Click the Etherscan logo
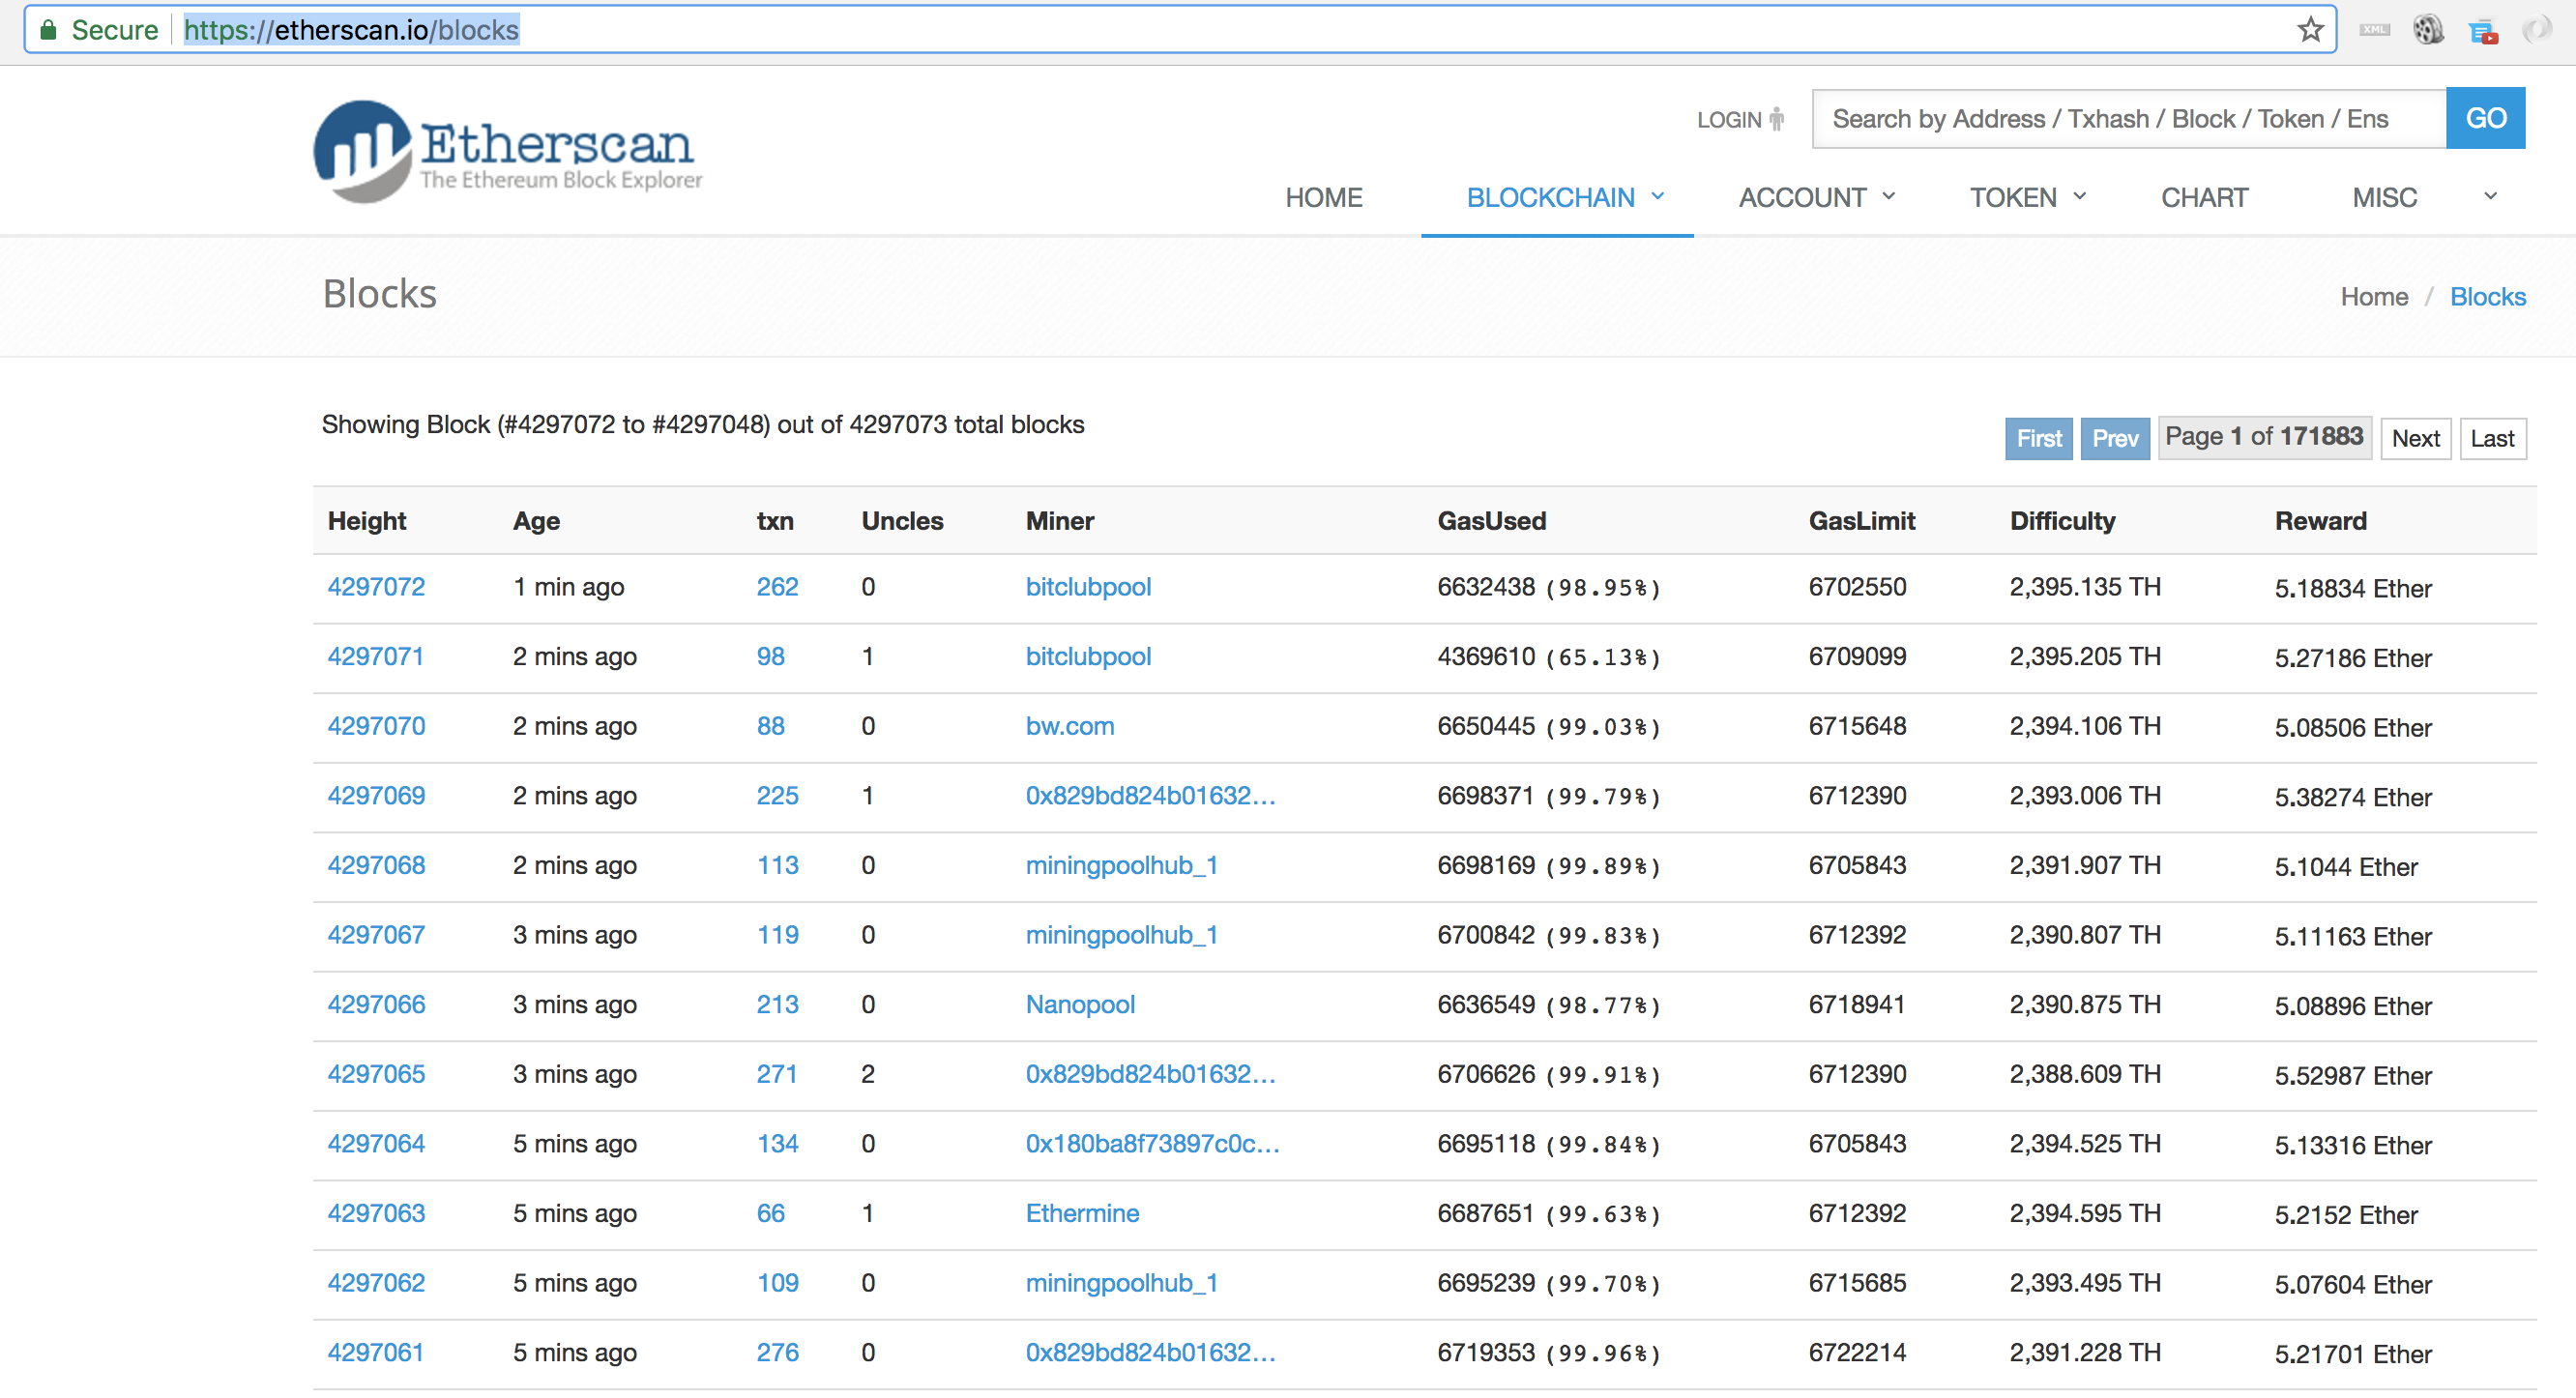The image size is (2576, 1398). (x=507, y=151)
